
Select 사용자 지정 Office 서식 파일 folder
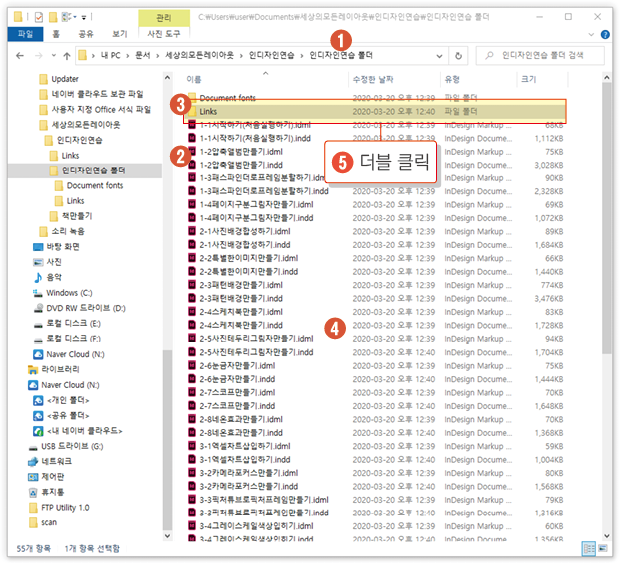[101, 110]
